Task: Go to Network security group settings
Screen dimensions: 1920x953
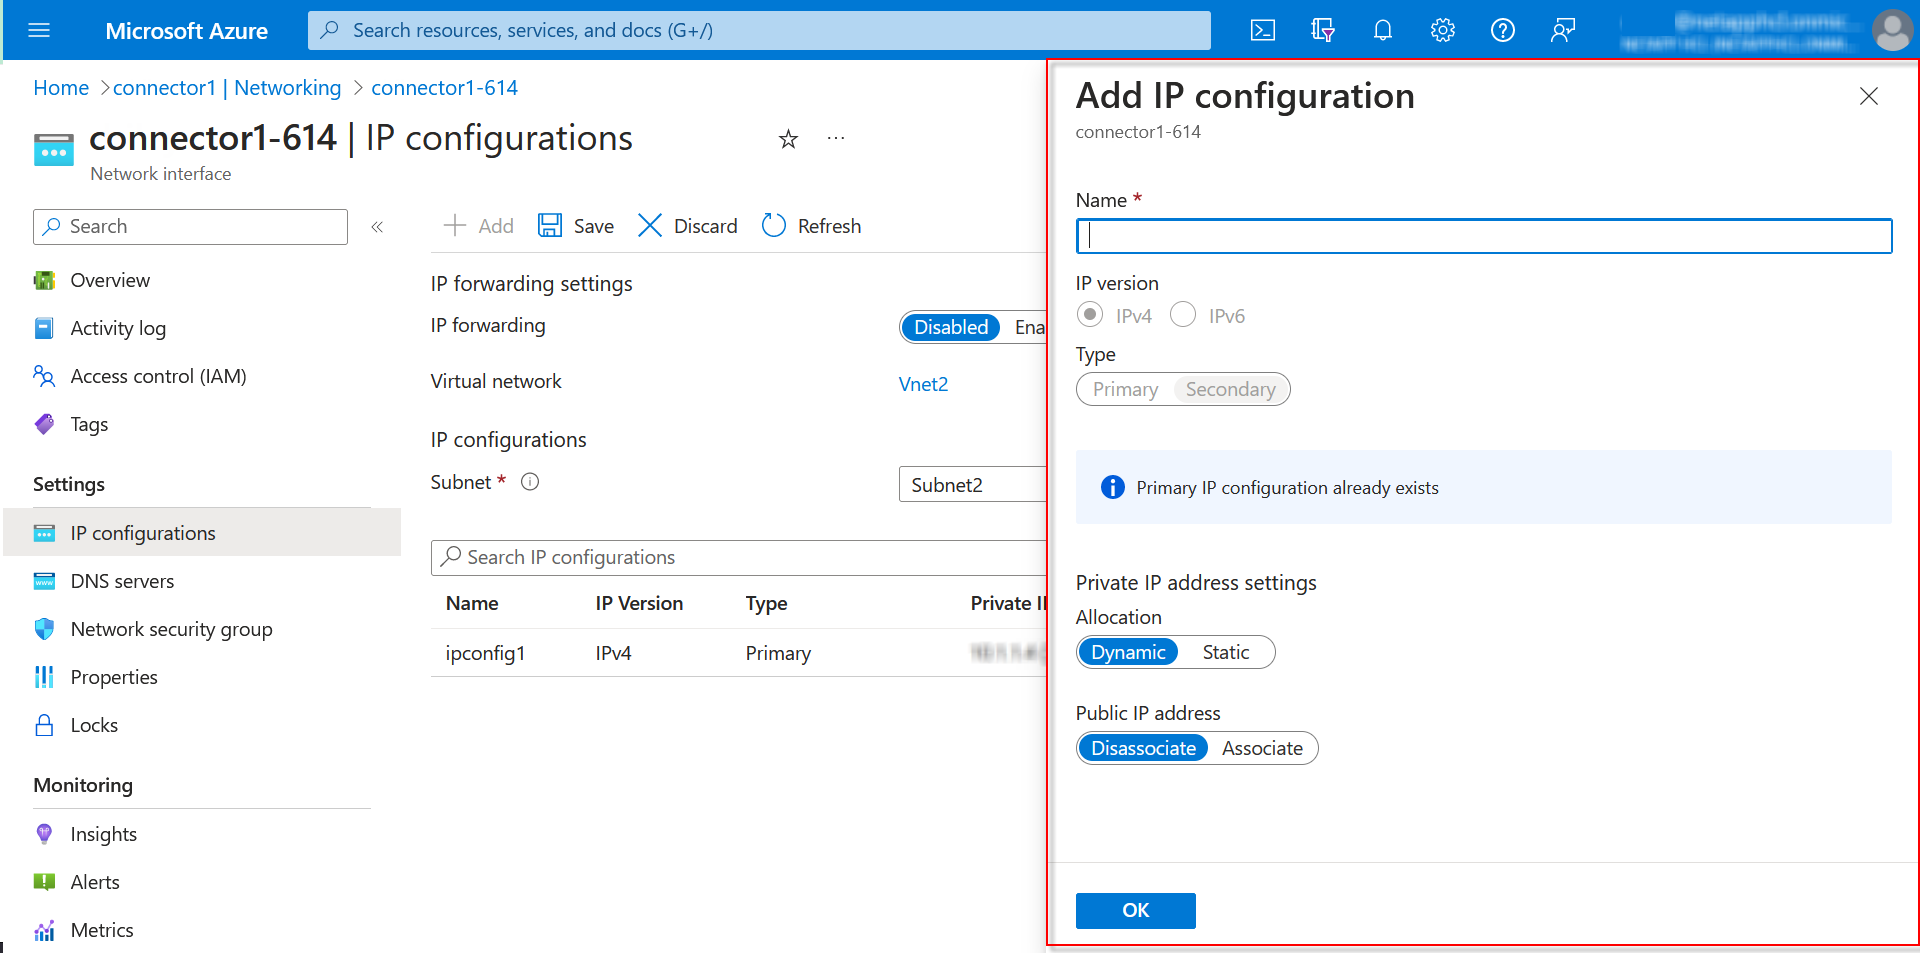Action: [x=171, y=629]
